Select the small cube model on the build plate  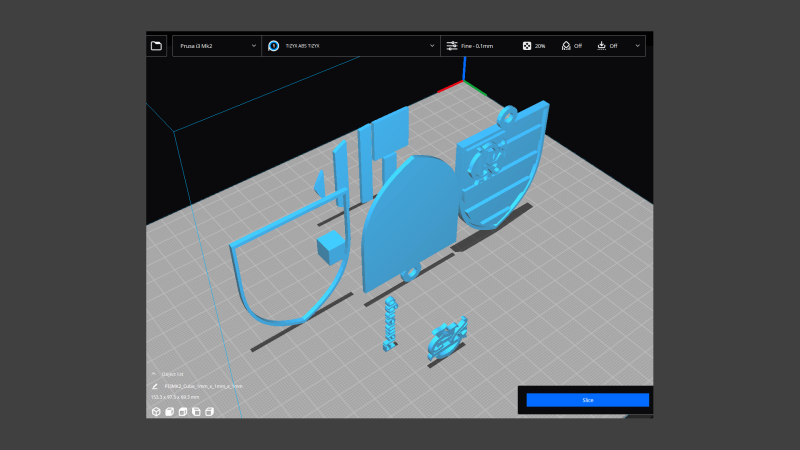tap(330, 247)
